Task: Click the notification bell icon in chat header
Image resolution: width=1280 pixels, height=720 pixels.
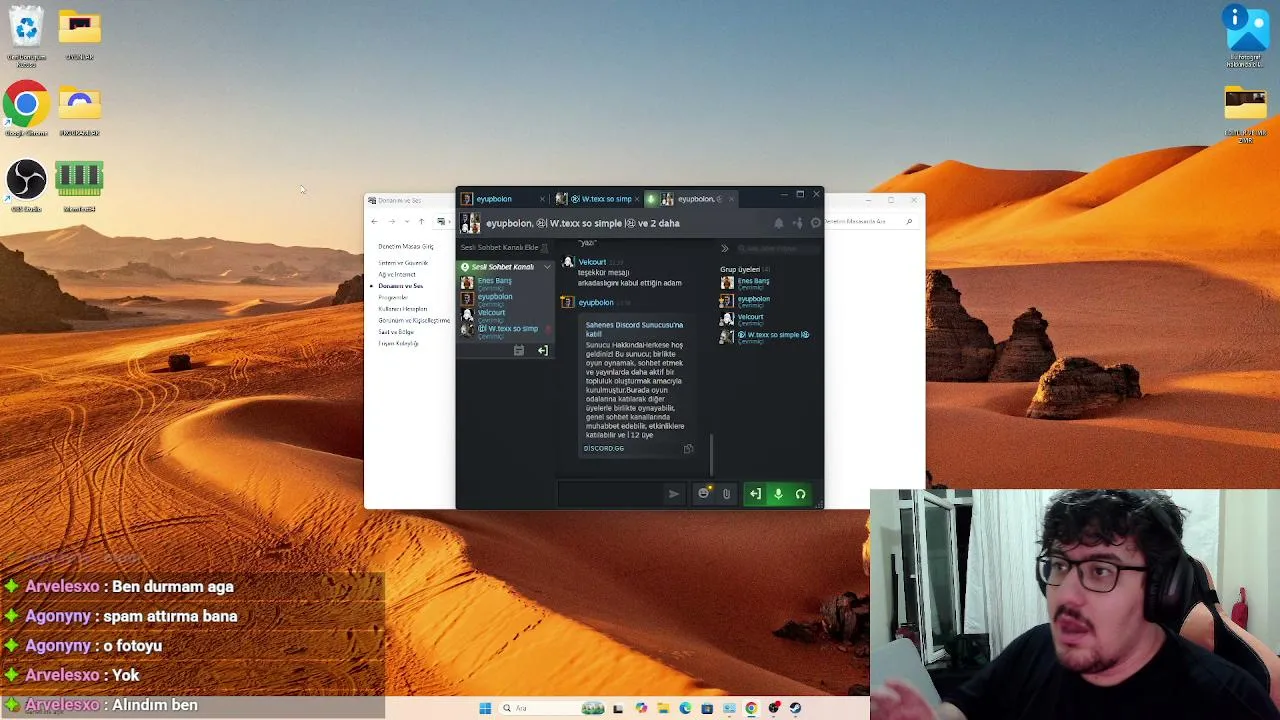Action: (779, 223)
